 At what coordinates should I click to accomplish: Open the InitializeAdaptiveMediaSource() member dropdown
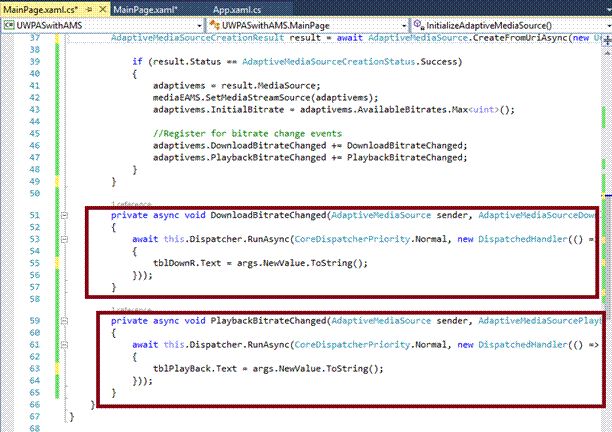click(x=609, y=26)
